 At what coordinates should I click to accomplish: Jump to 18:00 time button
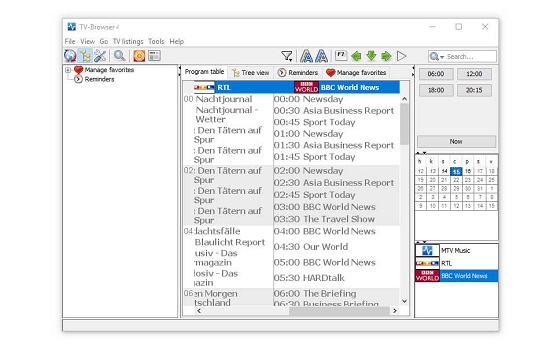(436, 90)
